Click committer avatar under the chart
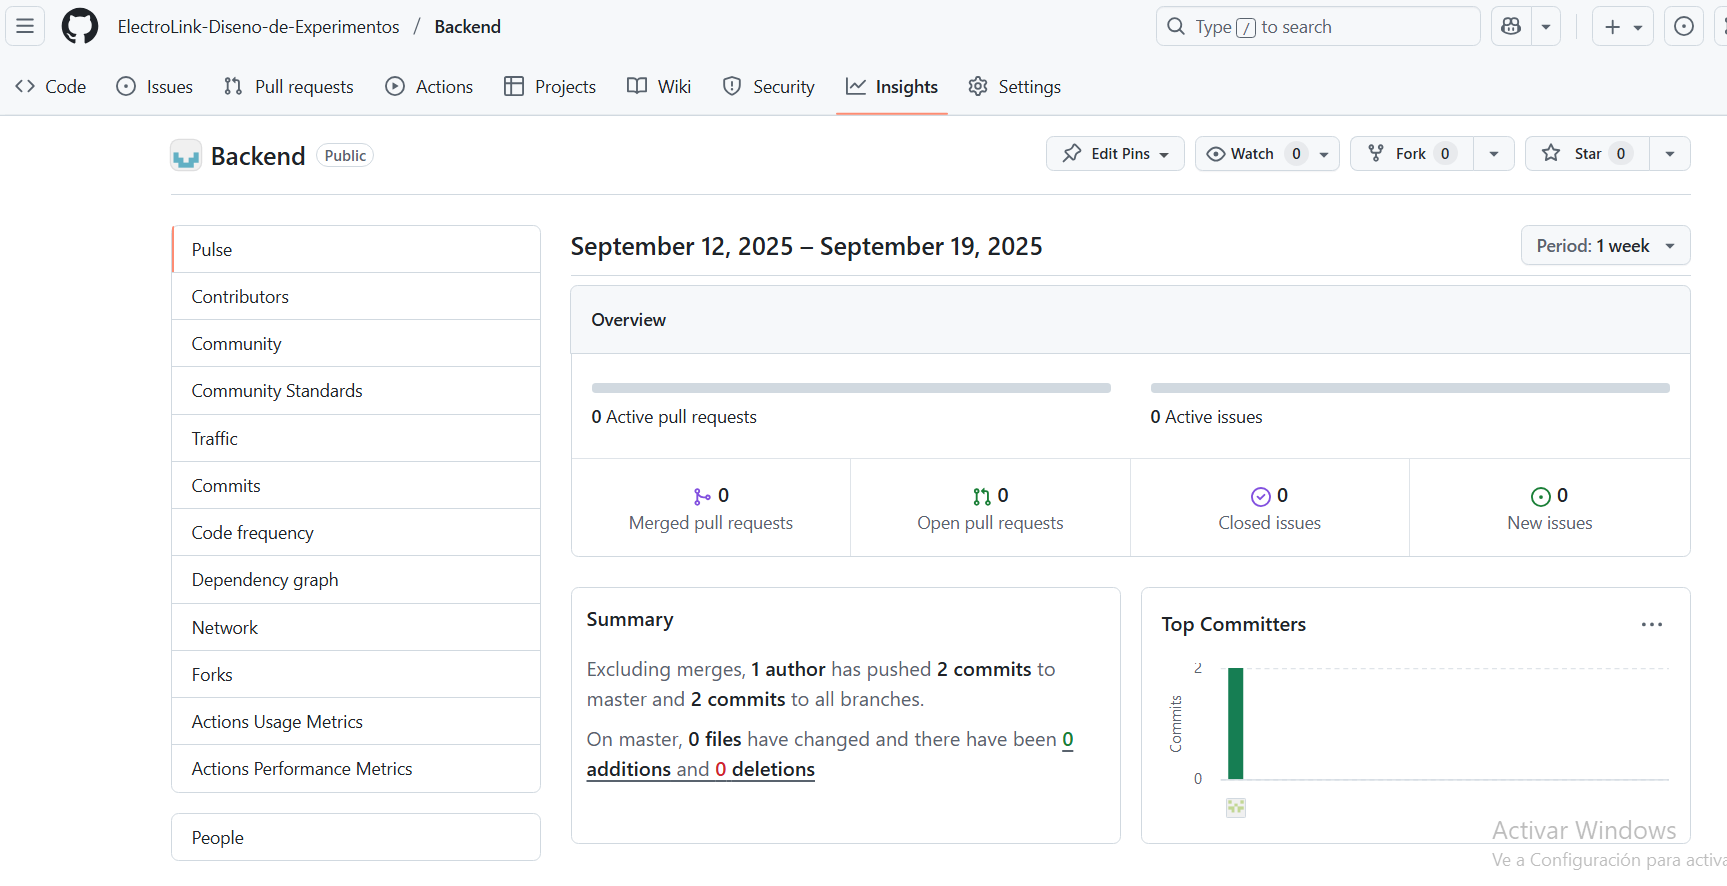Image resolution: width=1727 pixels, height=886 pixels. click(1236, 807)
